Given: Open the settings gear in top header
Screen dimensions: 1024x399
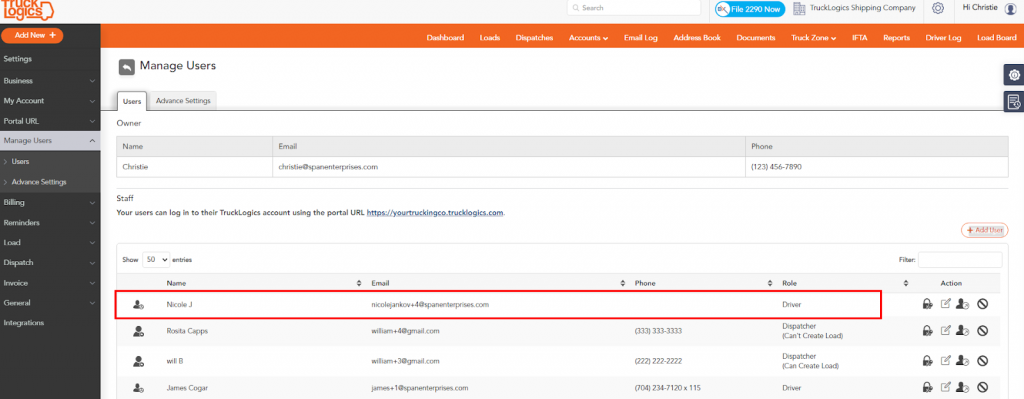Looking at the screenshot, I should point(938,8).
